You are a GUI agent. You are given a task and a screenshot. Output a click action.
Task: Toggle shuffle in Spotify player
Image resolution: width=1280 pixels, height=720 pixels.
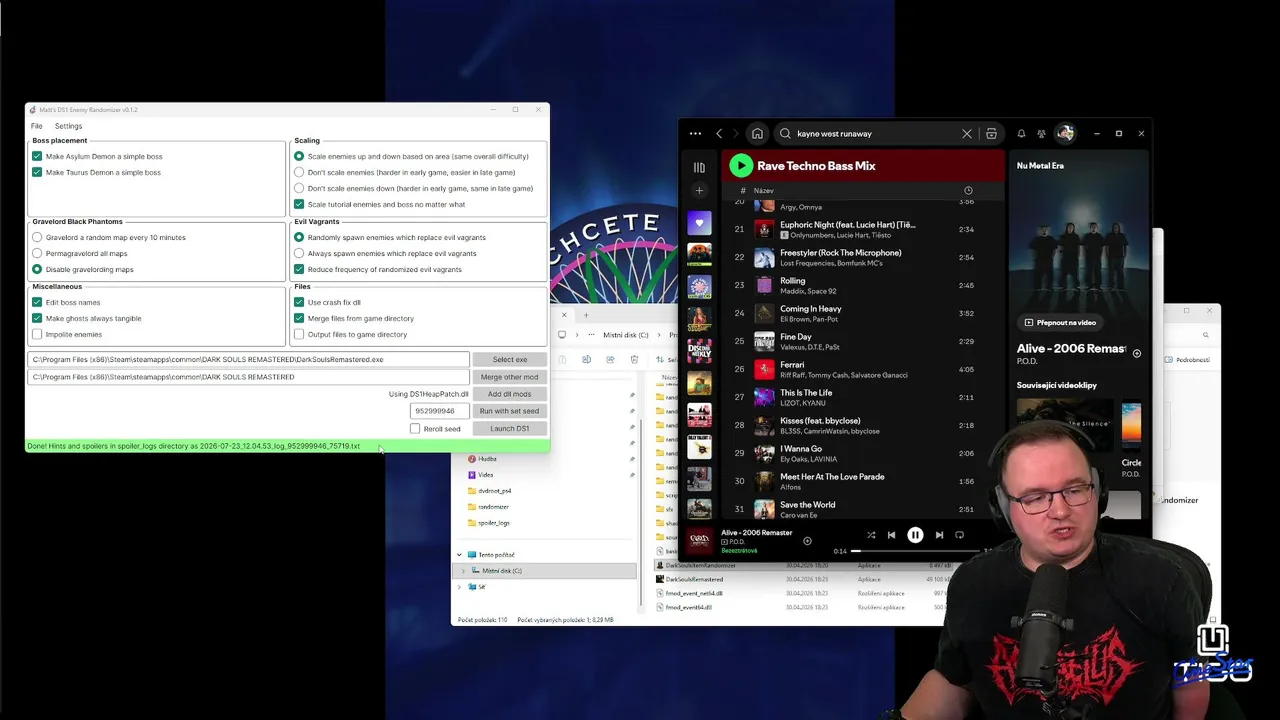(x=871, y=535)
